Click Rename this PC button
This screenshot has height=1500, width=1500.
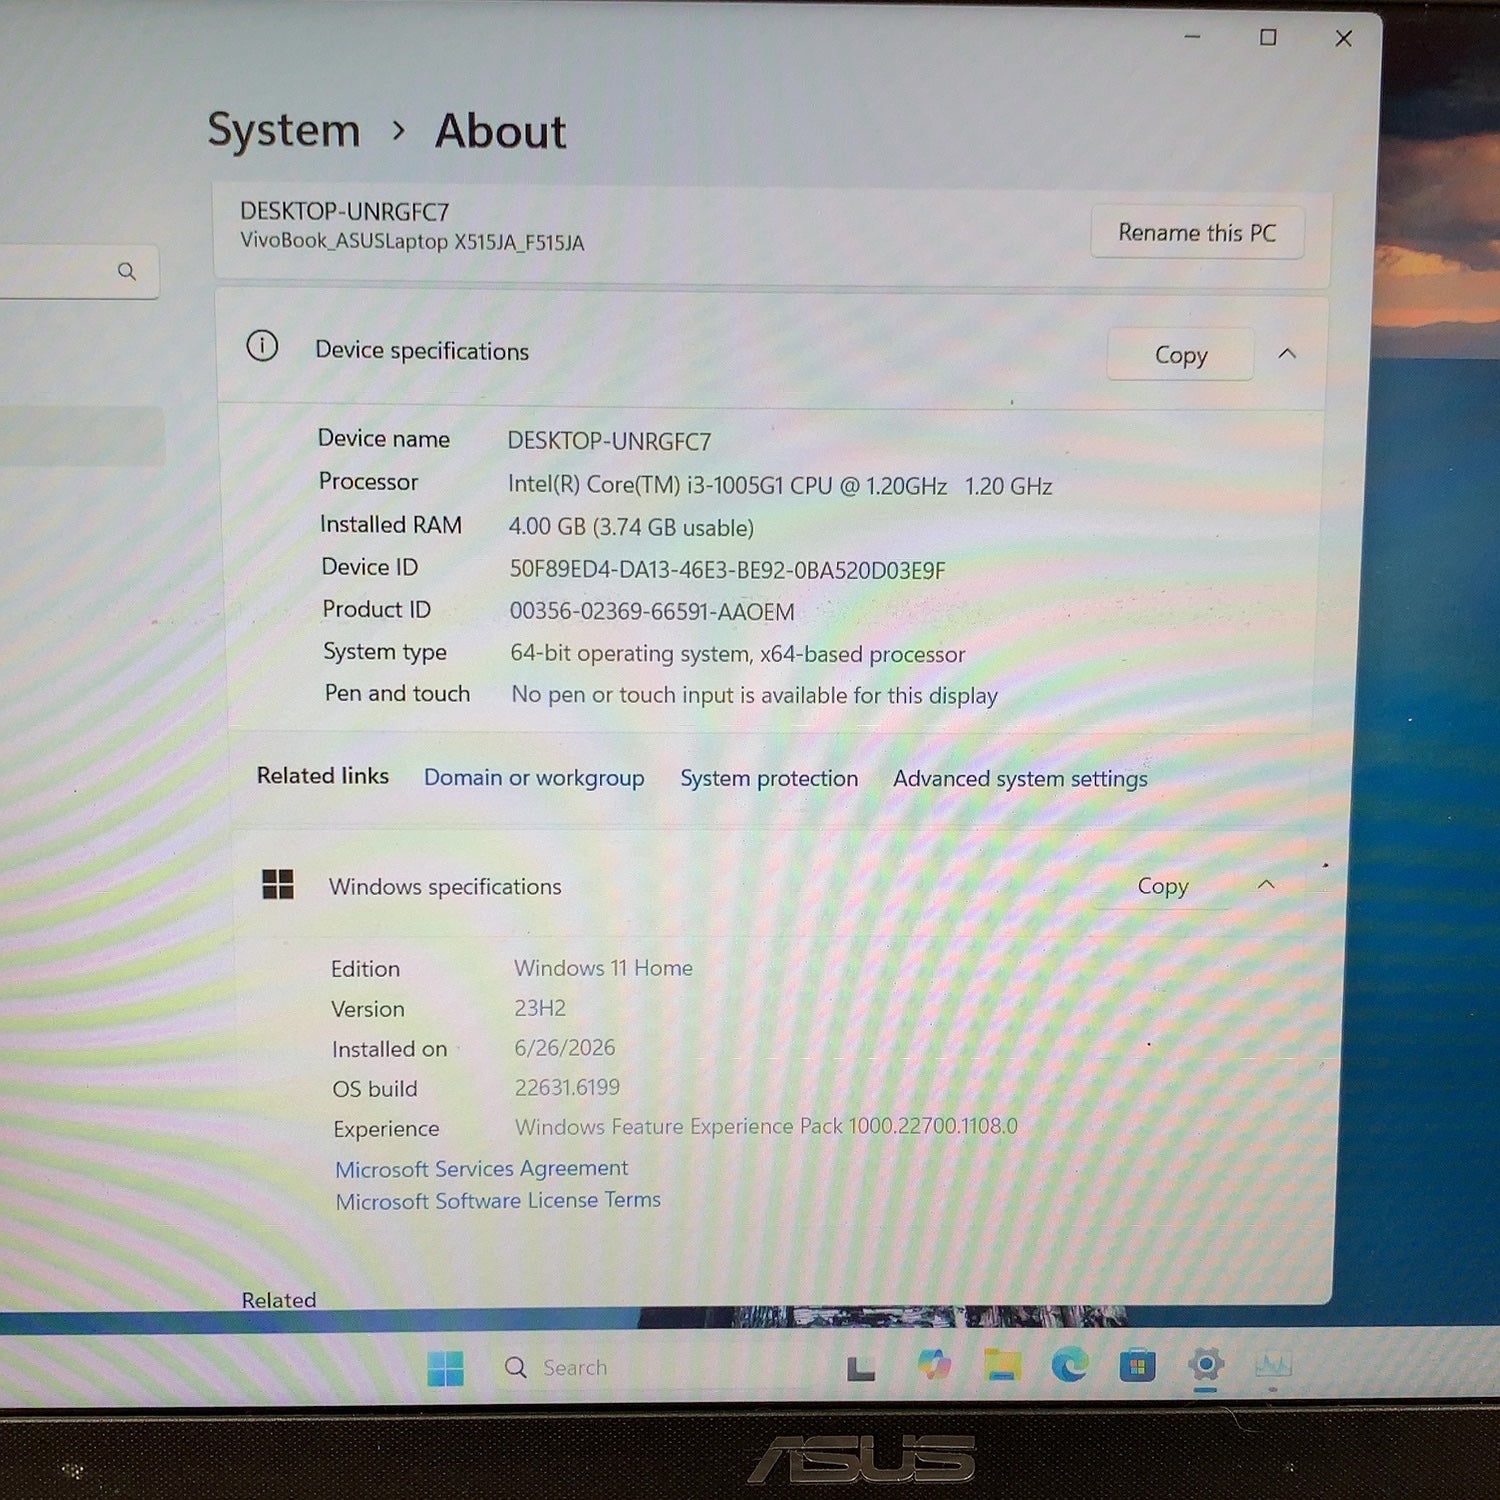(x=1197, y=233)
